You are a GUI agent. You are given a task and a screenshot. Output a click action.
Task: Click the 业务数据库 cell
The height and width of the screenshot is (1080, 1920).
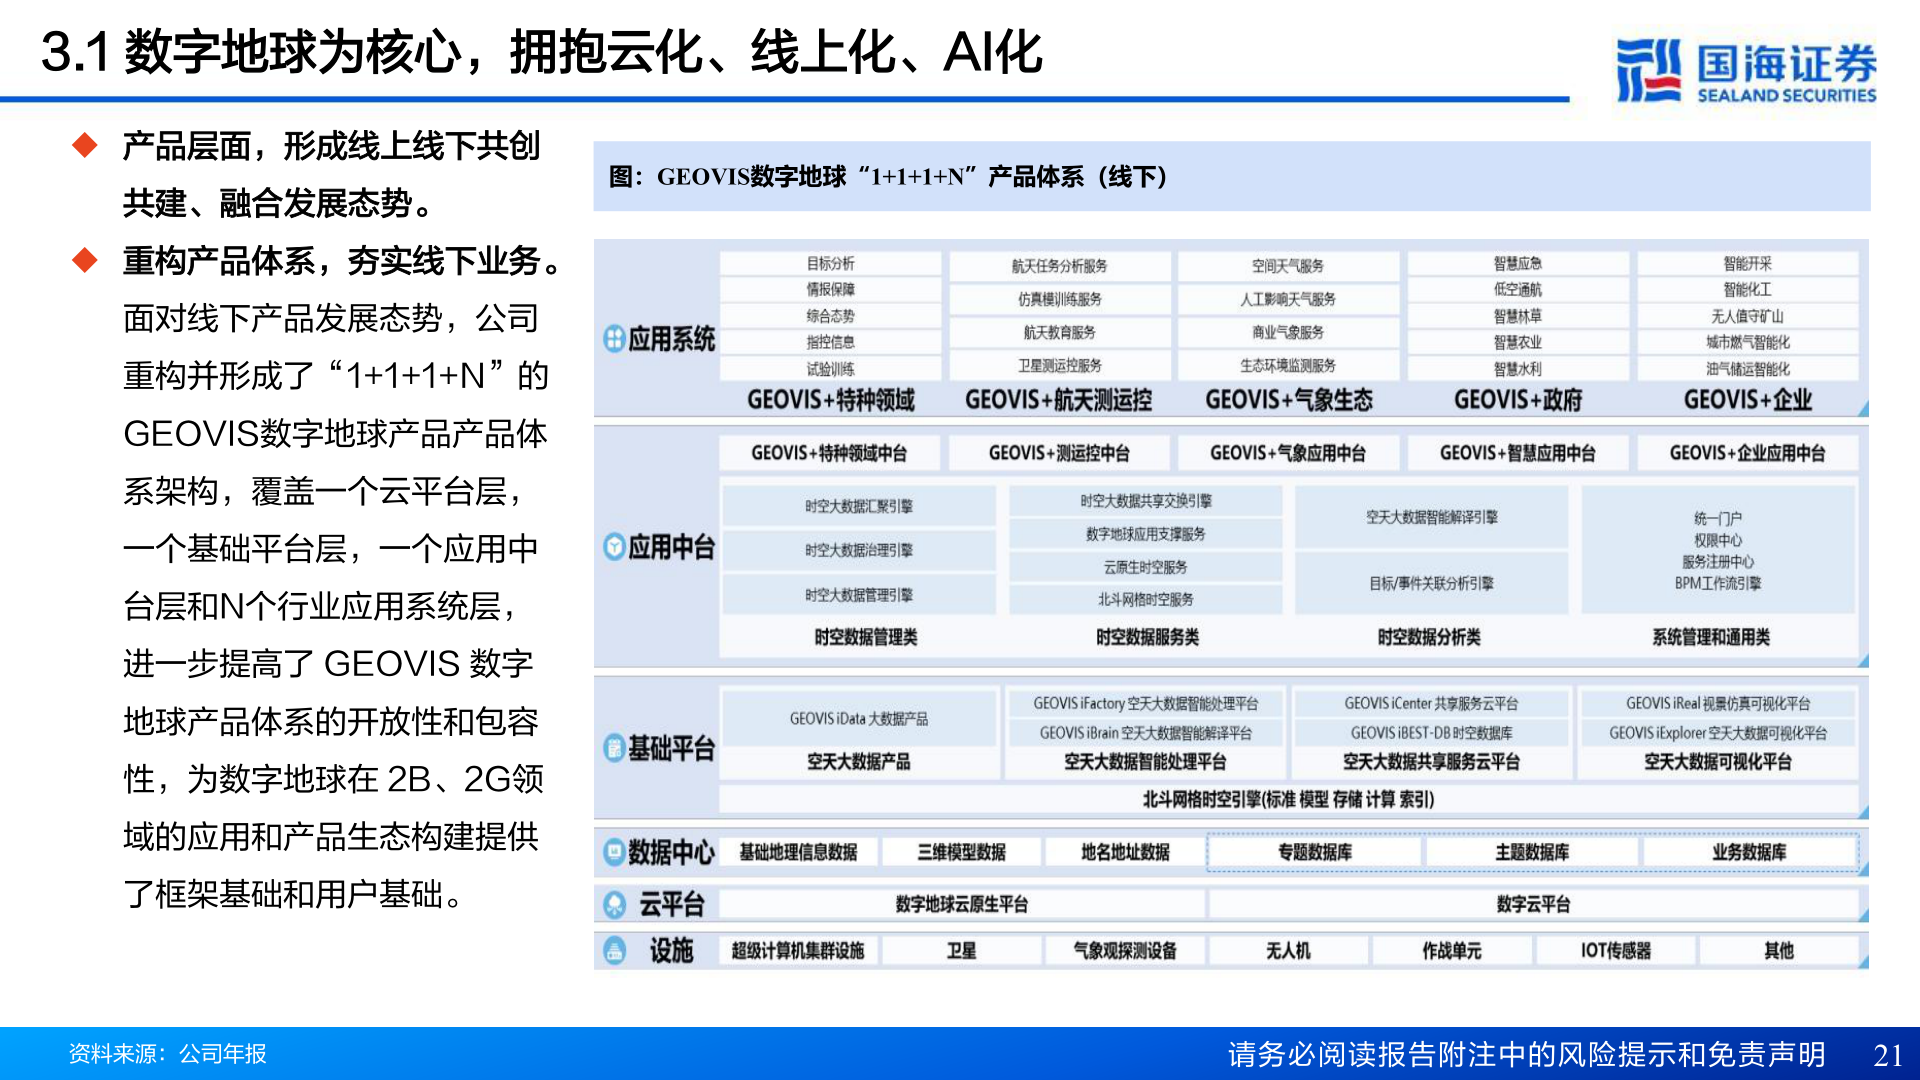click(x=1749, y=852)
